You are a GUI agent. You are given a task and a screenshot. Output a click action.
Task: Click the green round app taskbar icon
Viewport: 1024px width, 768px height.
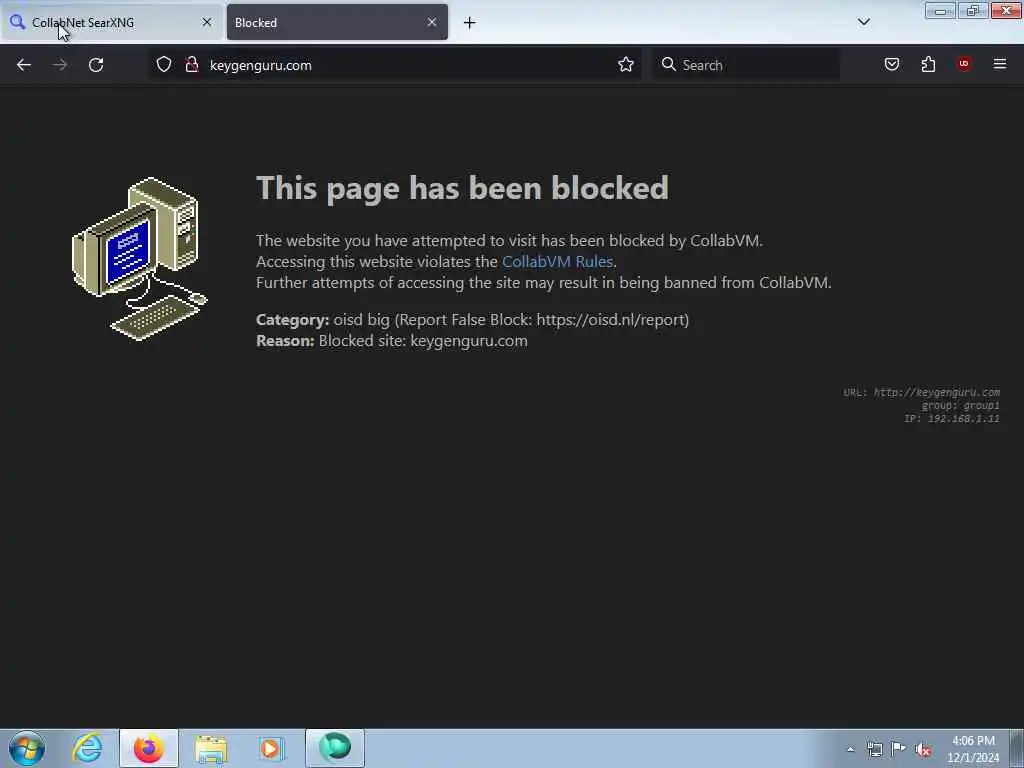(x=335, y=748)
